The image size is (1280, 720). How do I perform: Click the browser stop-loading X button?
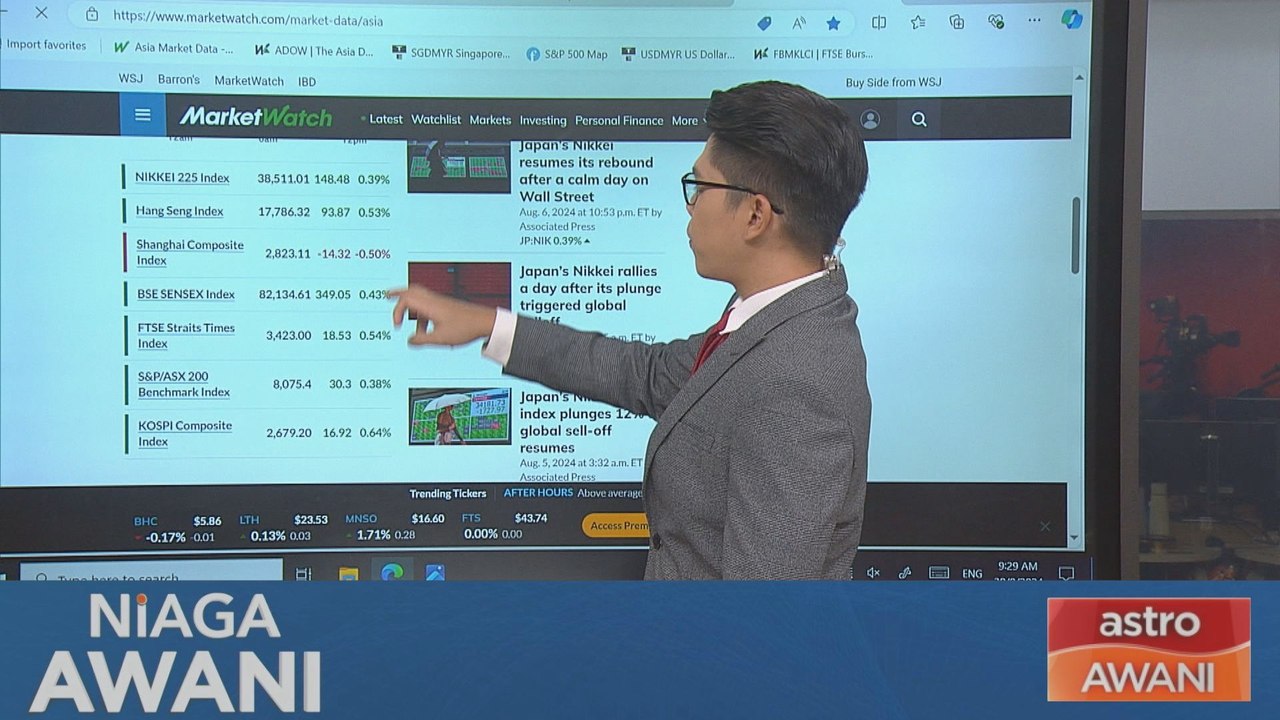[41, 14]
